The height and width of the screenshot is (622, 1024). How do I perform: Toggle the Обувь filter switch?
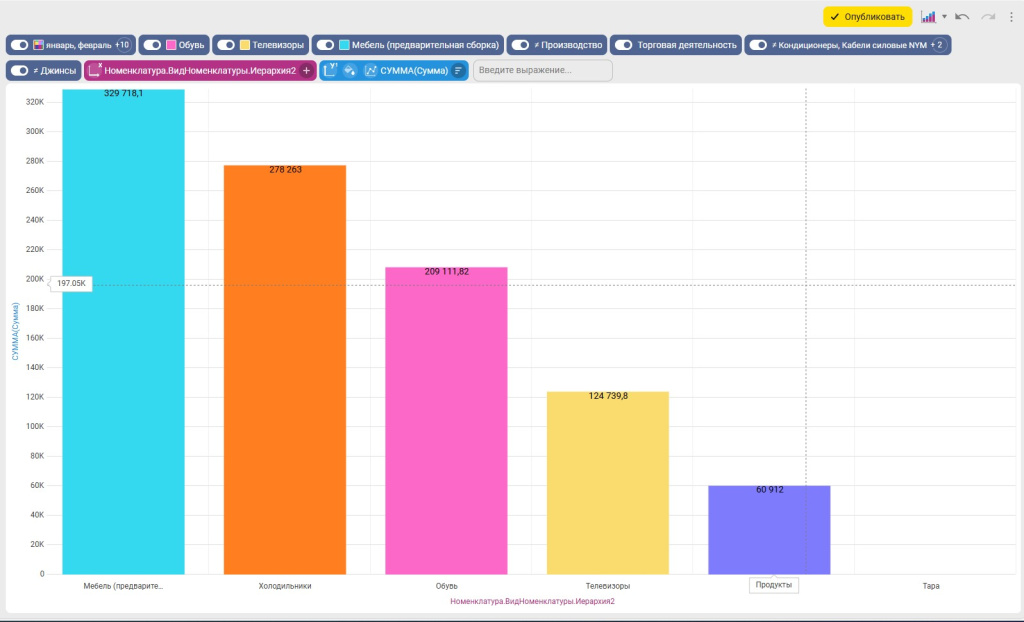click(152, 45)
